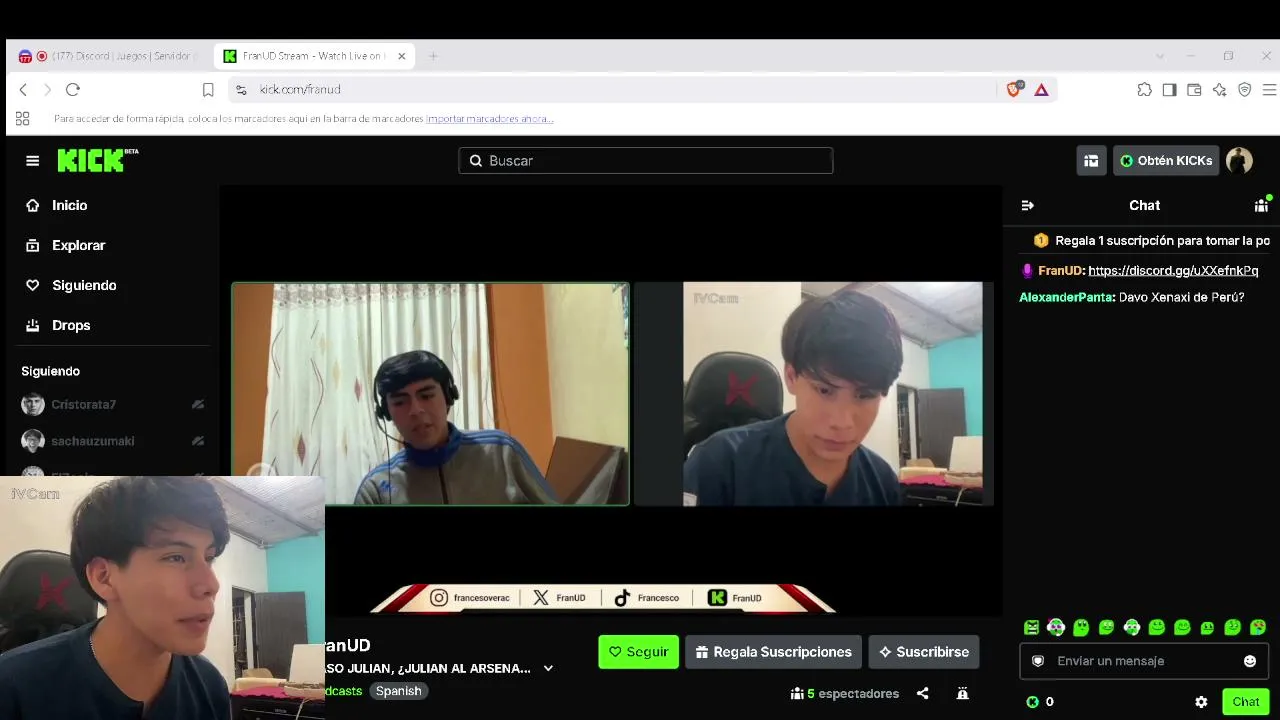Open a new browser tab
1280x720 pixels.
pos(433,56)
